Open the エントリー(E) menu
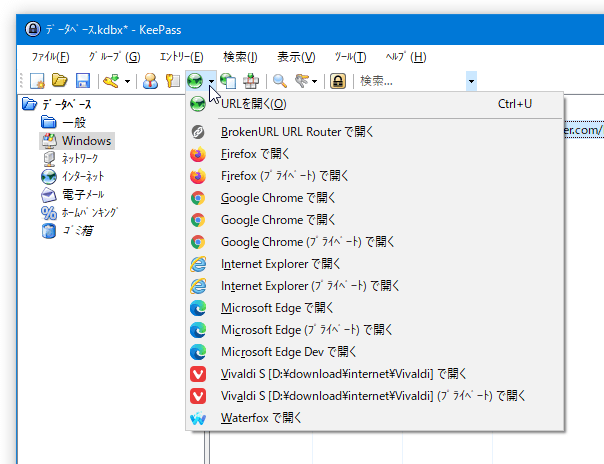 point(181,57)
